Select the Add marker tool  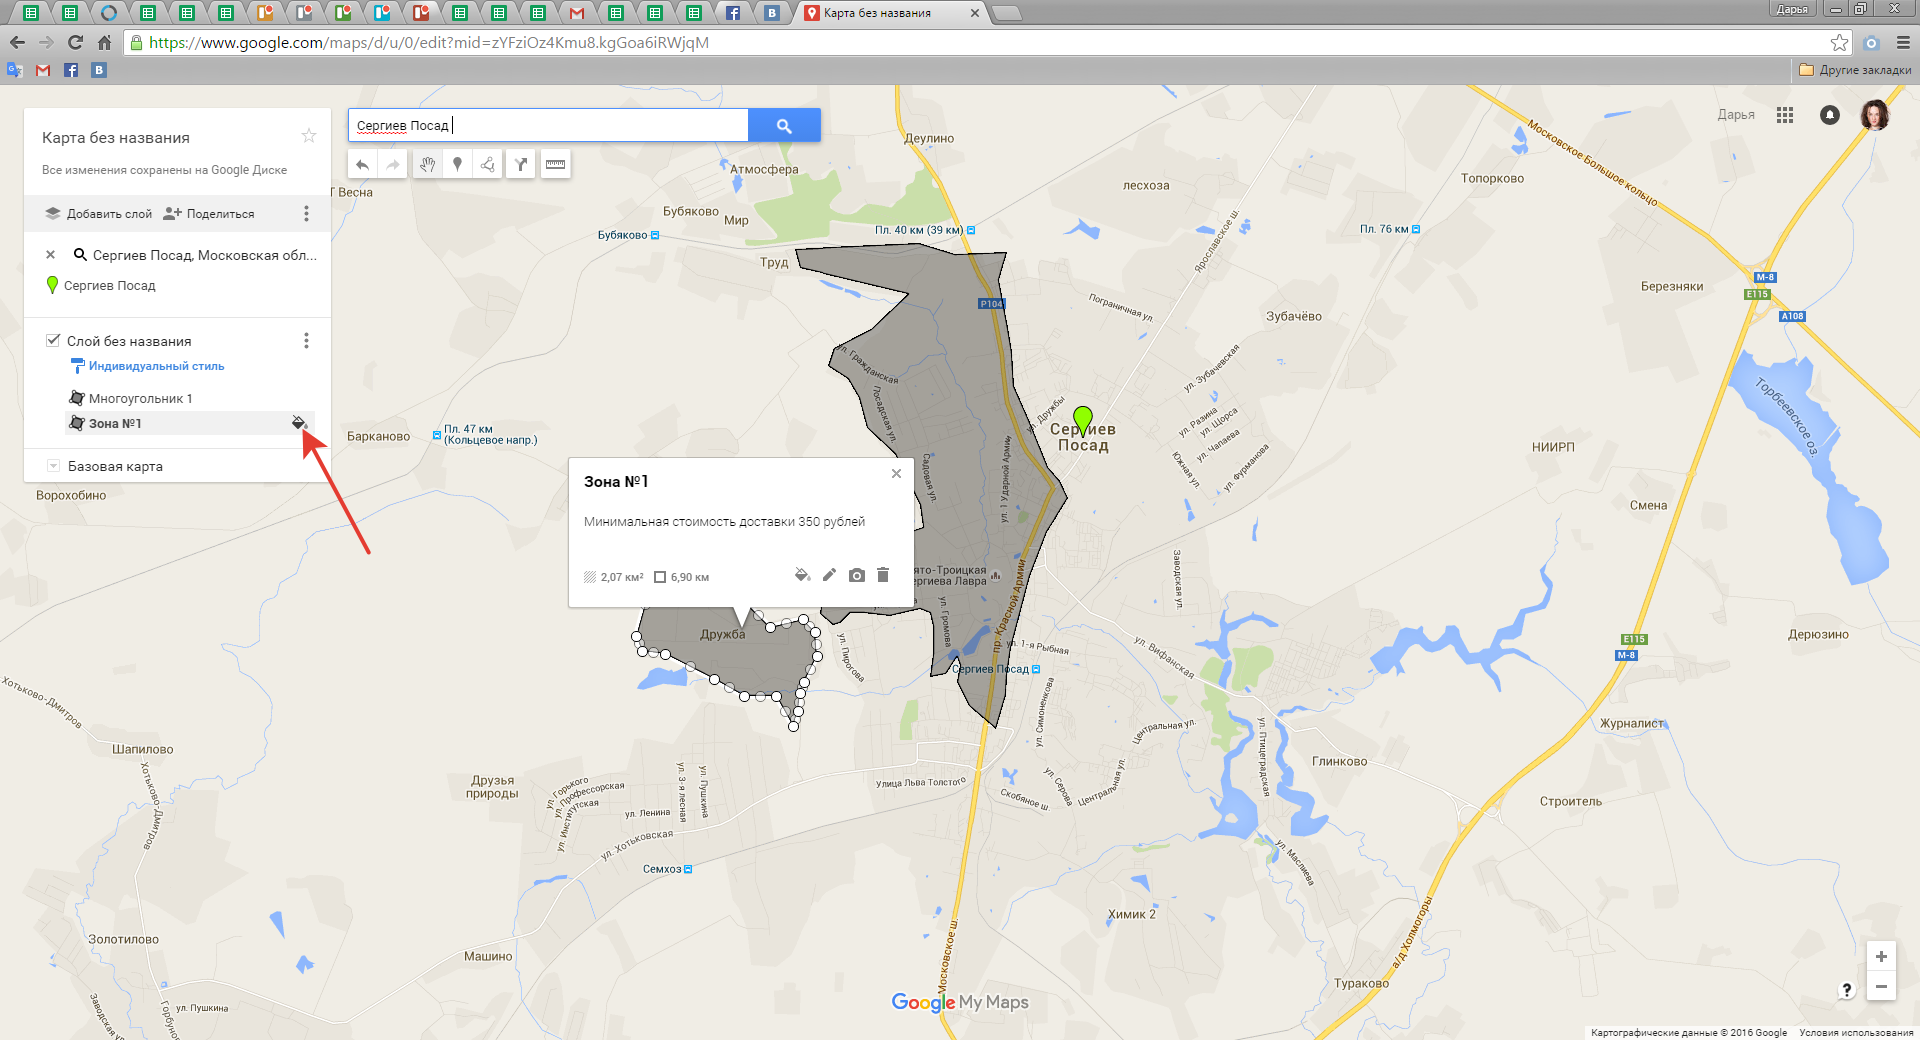point(457,165)
